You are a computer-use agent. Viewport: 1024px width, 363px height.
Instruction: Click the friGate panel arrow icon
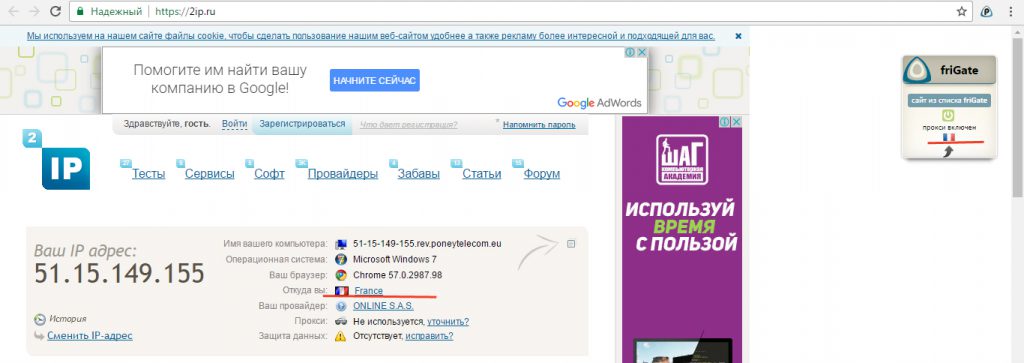click(948, 151)
